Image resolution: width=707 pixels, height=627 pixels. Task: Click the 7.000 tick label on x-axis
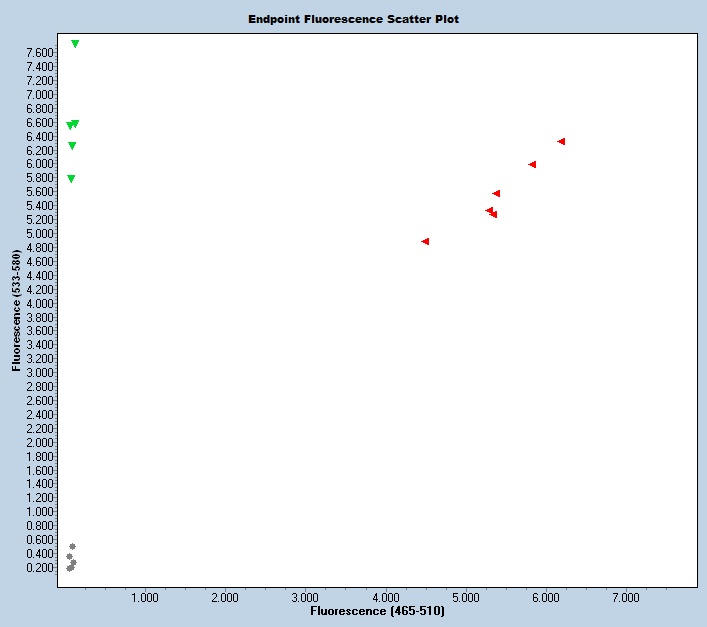(625, 598)
